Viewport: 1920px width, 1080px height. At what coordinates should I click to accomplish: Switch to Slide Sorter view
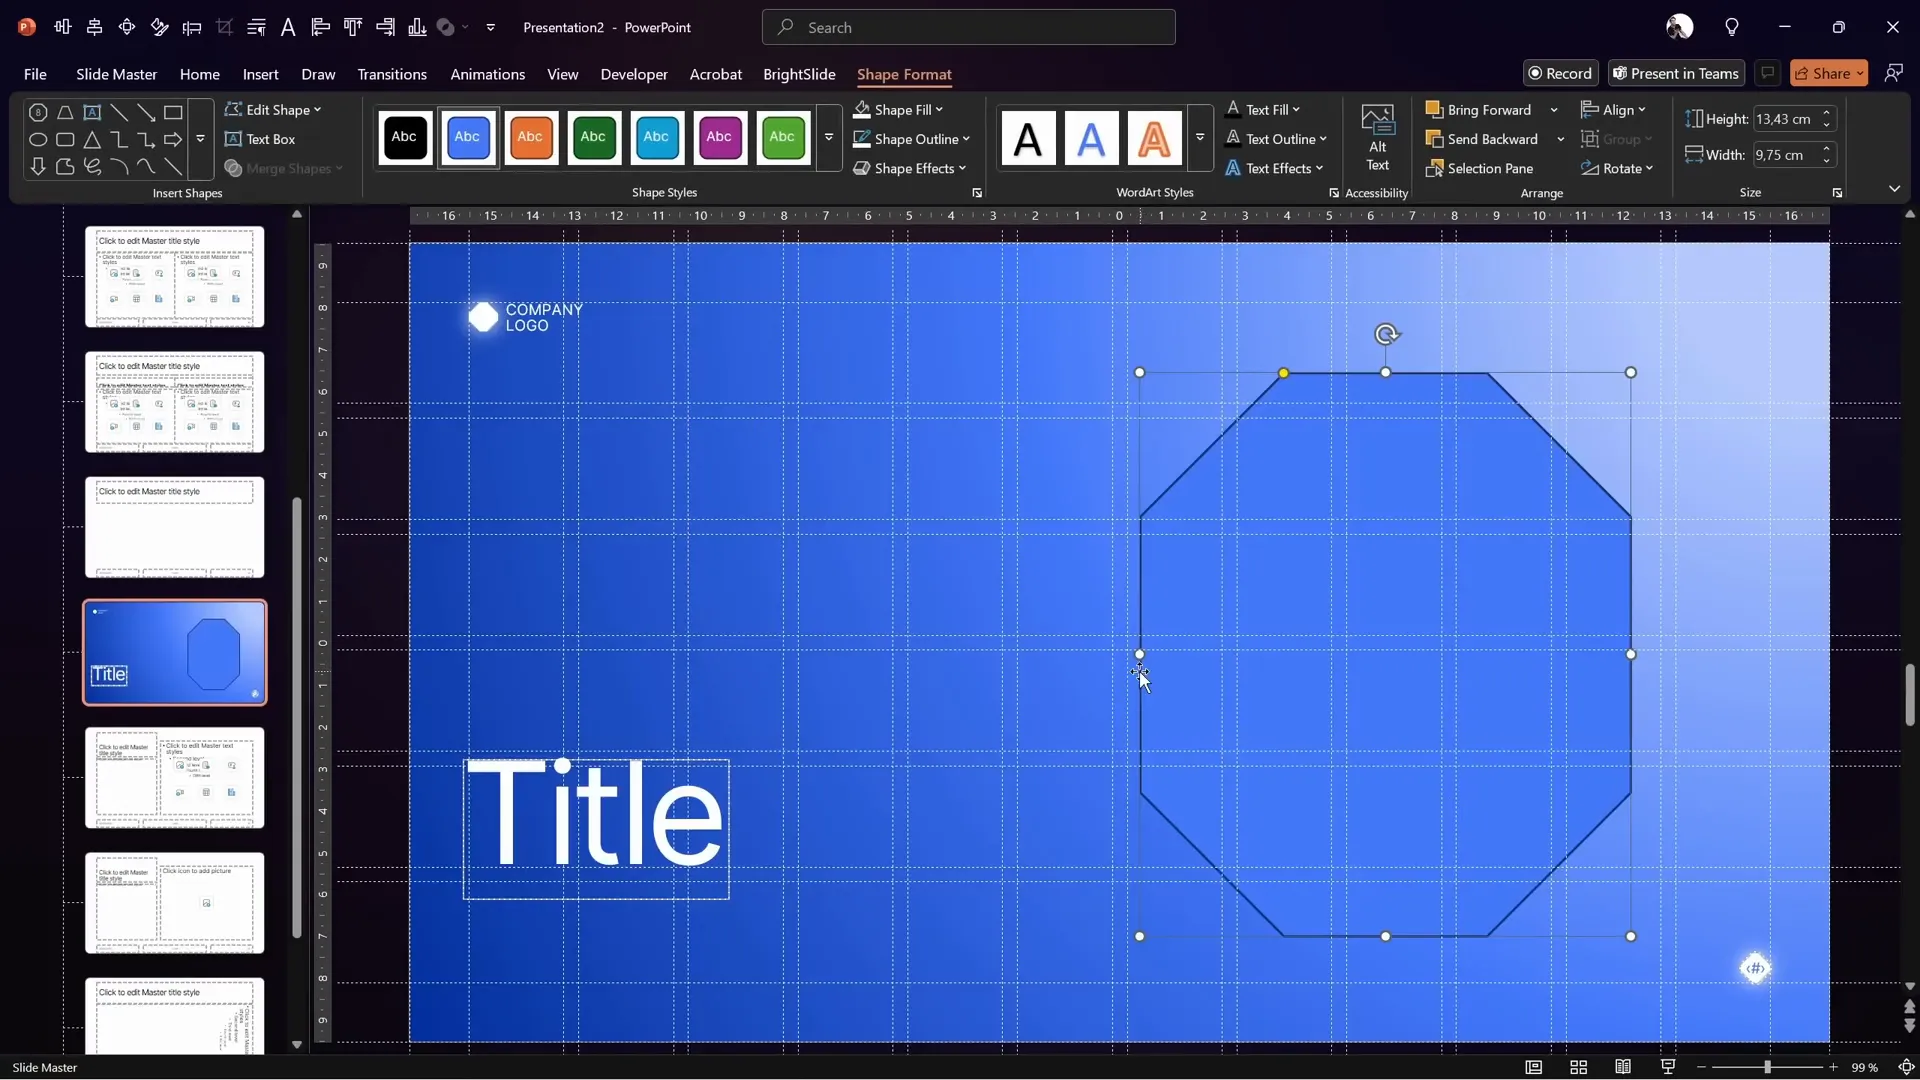pos(1580,1067)
